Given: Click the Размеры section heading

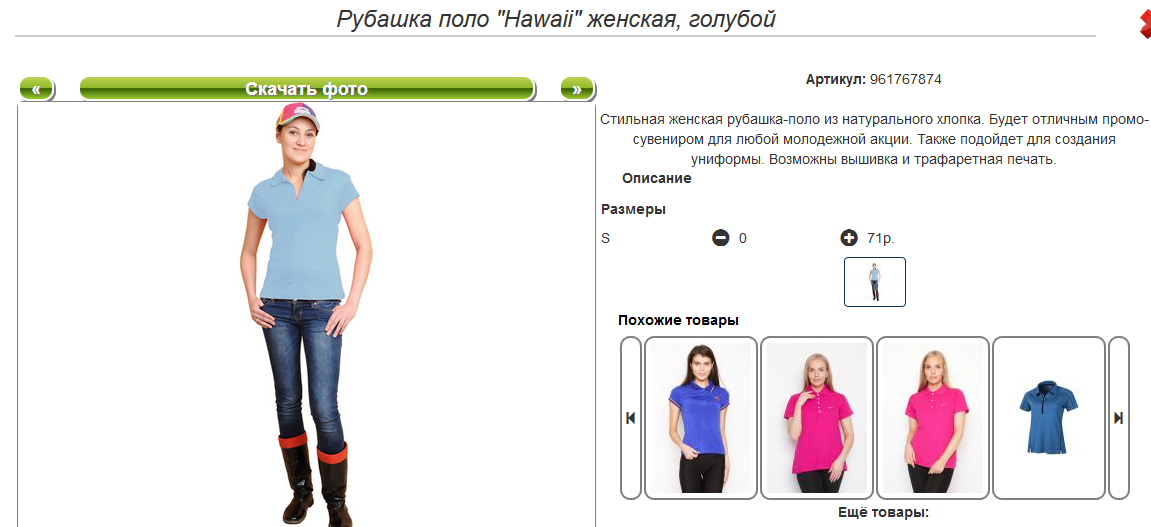Looking at the screenshot, I should 633,209.
